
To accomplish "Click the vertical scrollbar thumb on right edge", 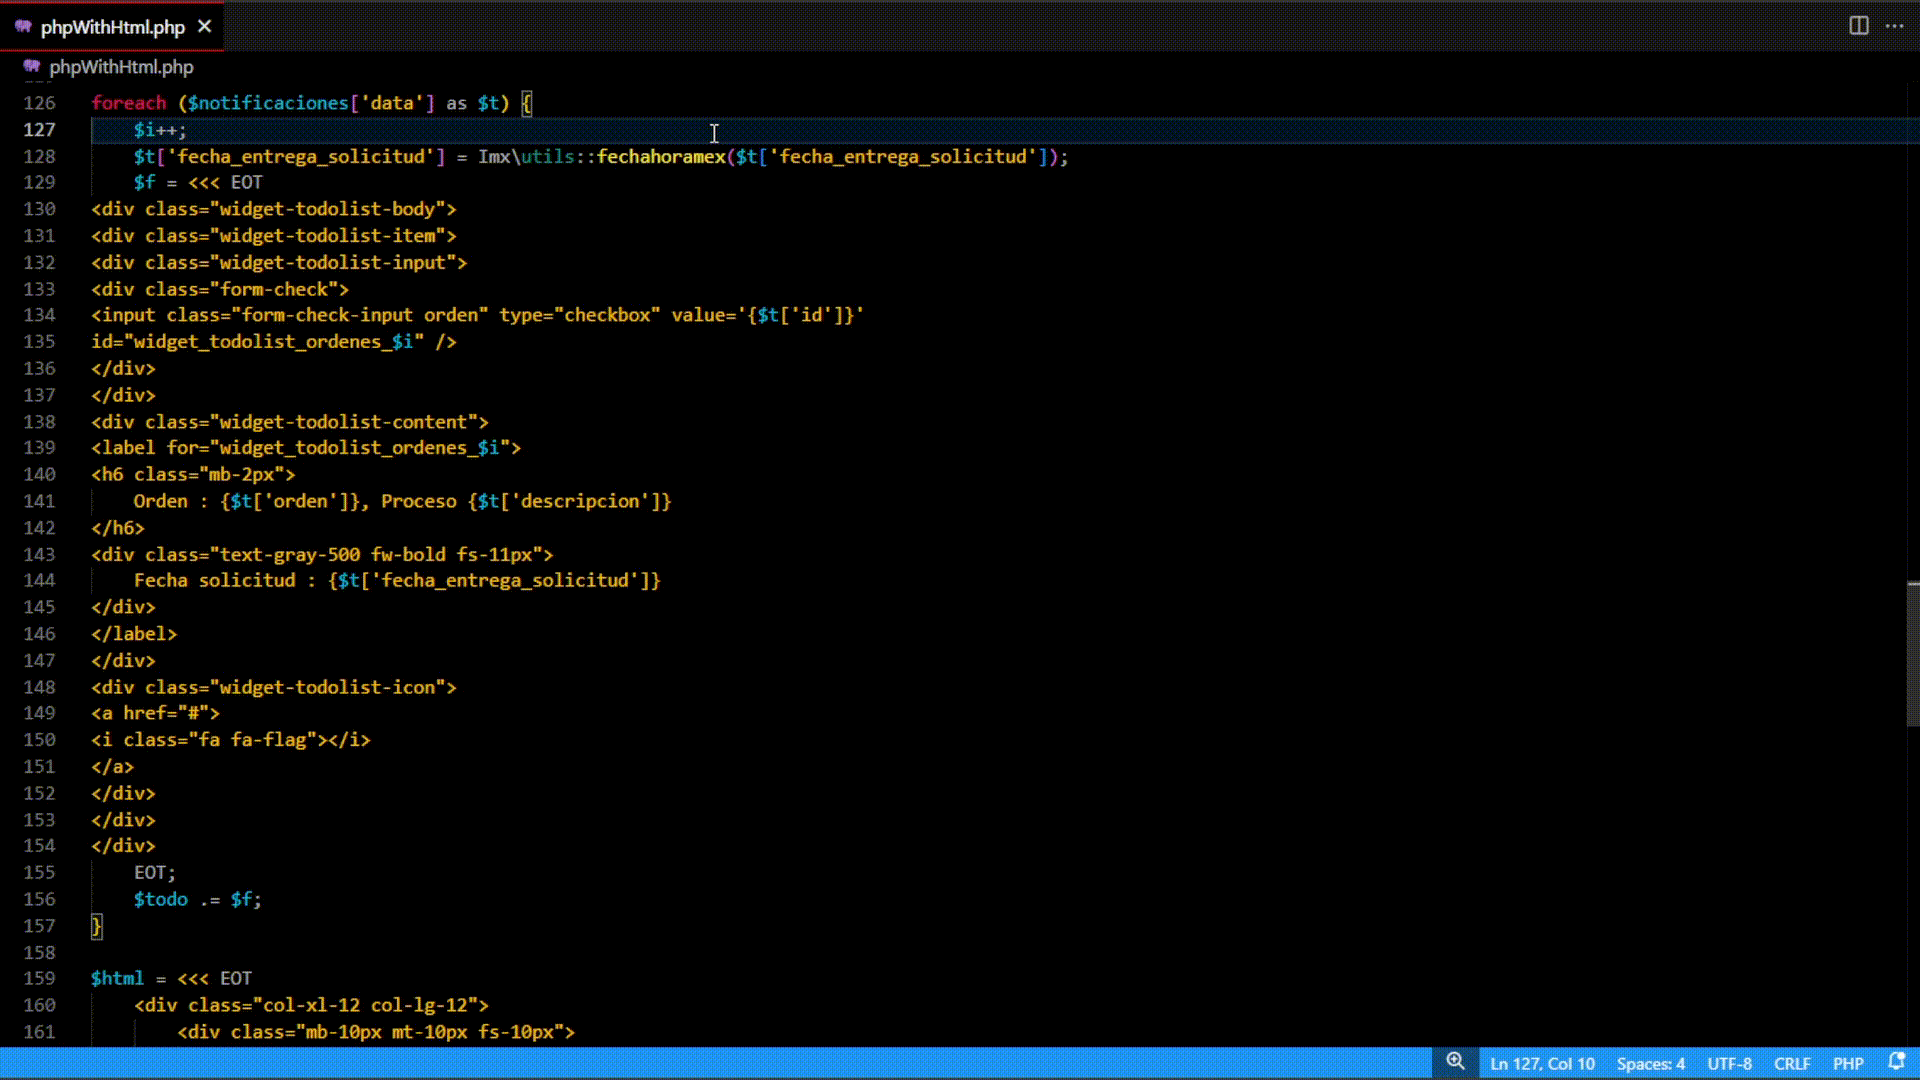I will (x=1912, y=654).
